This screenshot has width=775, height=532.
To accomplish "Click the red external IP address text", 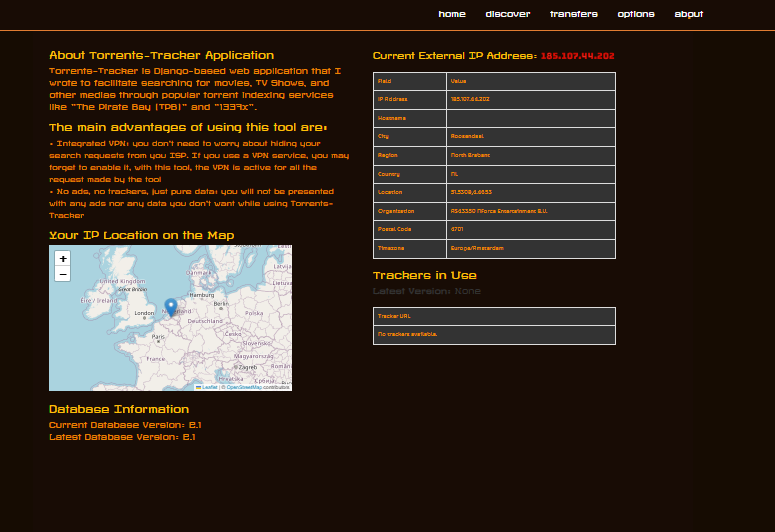I will tap(577, 56).
